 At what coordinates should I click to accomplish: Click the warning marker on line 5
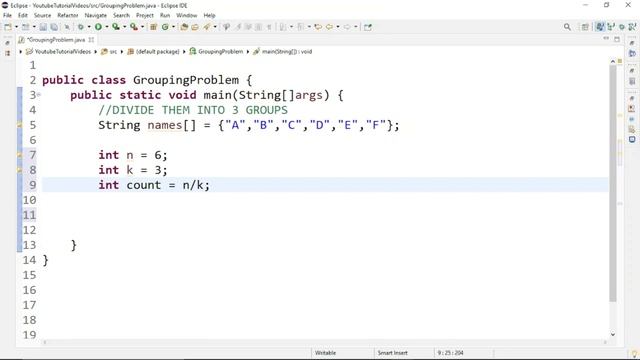click(19, 125)
